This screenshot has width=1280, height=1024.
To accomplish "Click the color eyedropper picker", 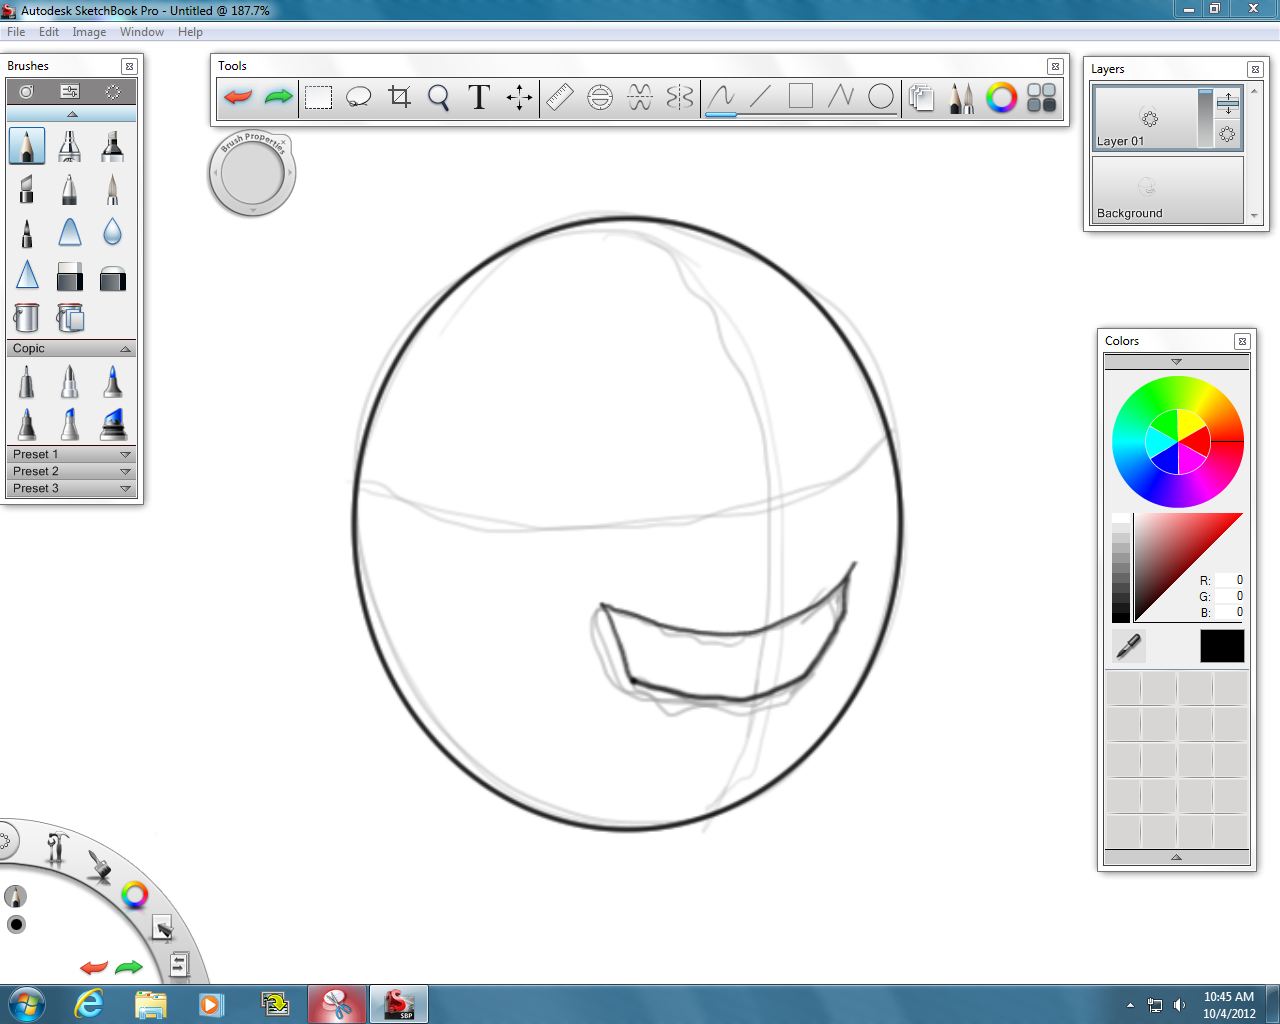I will [1128, 646].
